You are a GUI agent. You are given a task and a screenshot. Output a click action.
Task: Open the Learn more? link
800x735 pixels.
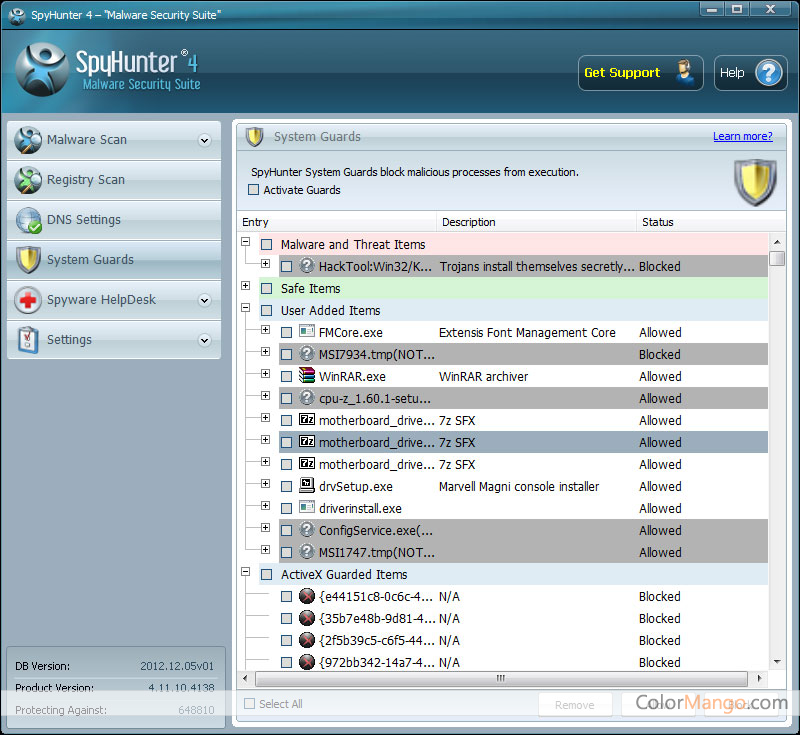[742, 136]
